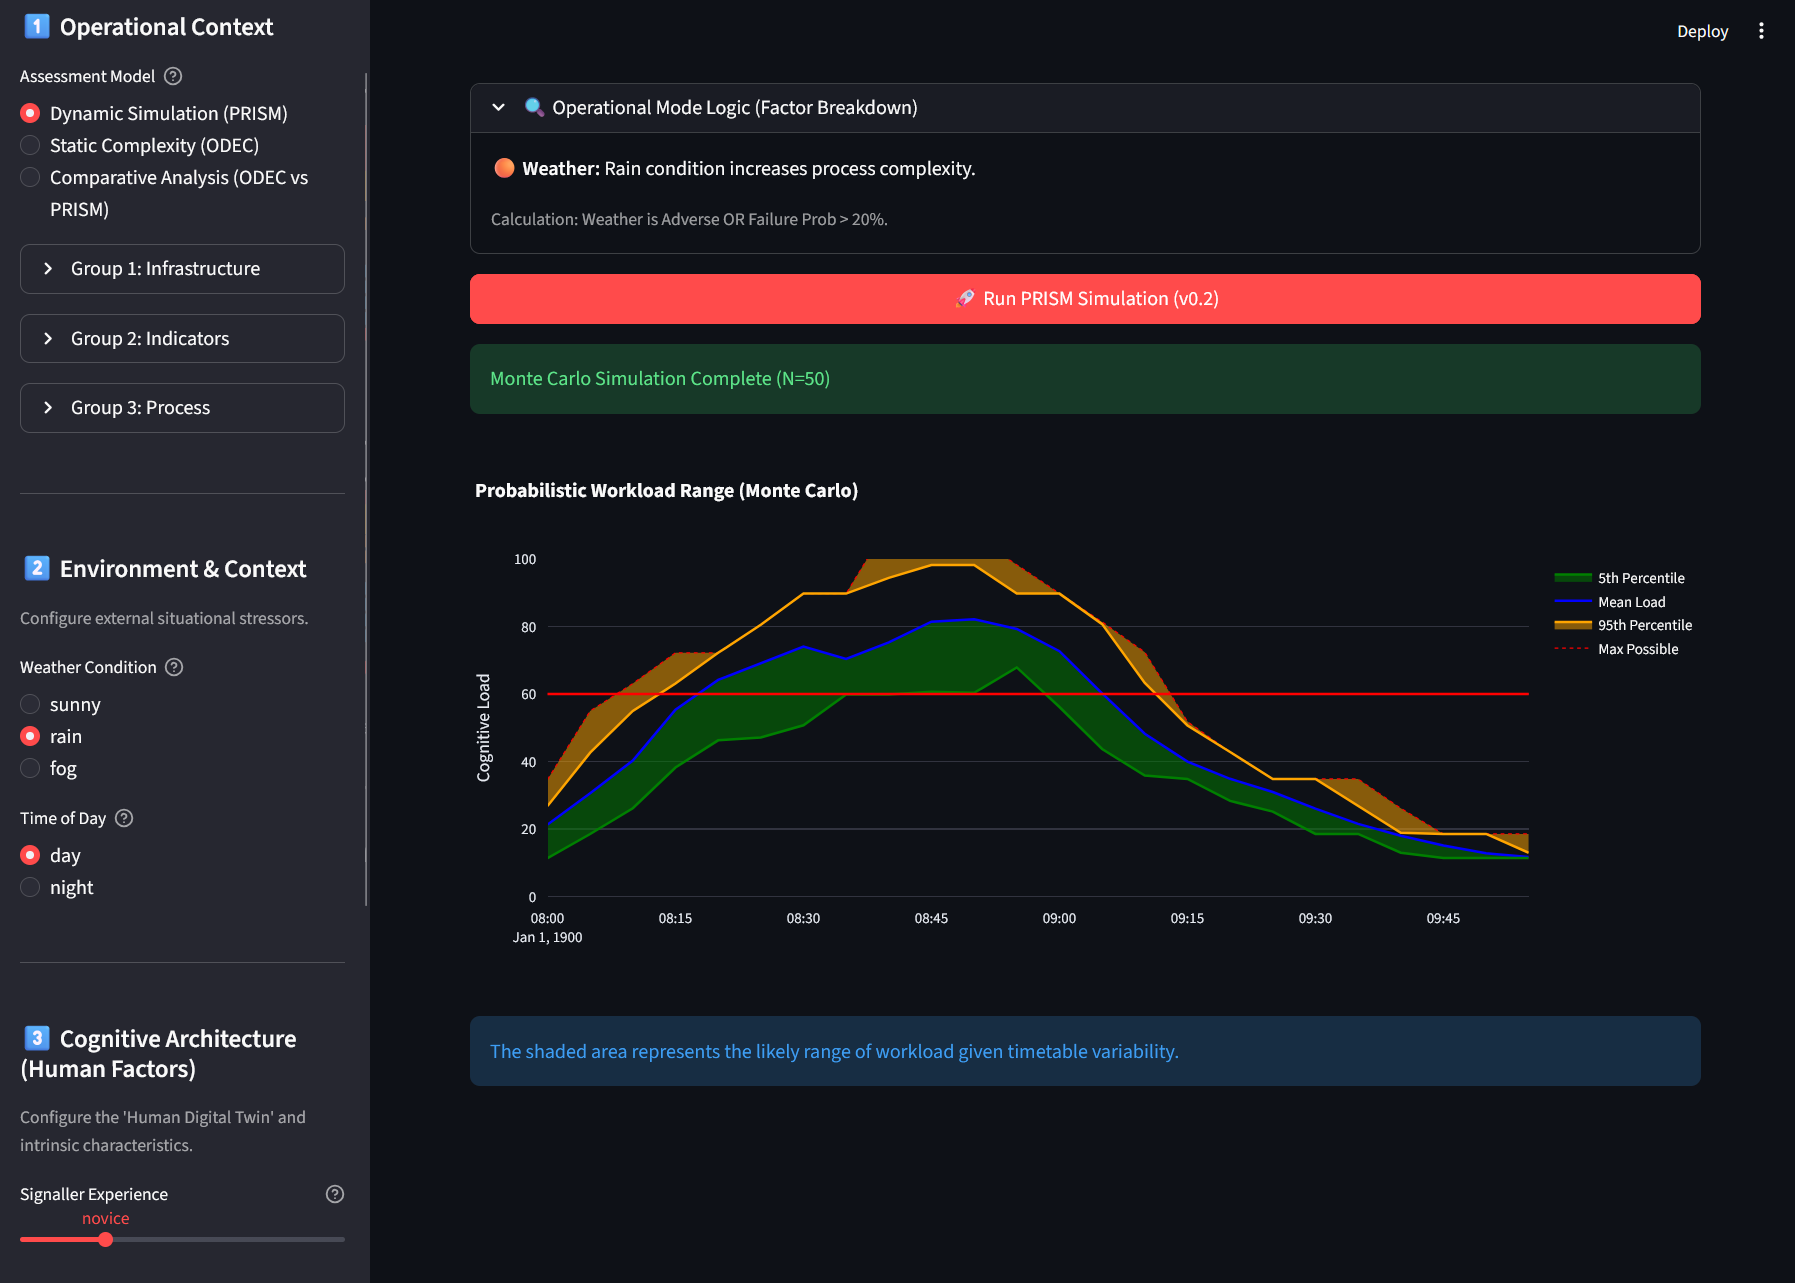This screenshot has height=1283, width=1795.
Task: Click help icon beside Weather Condition
Action: (x=174, y=667)
